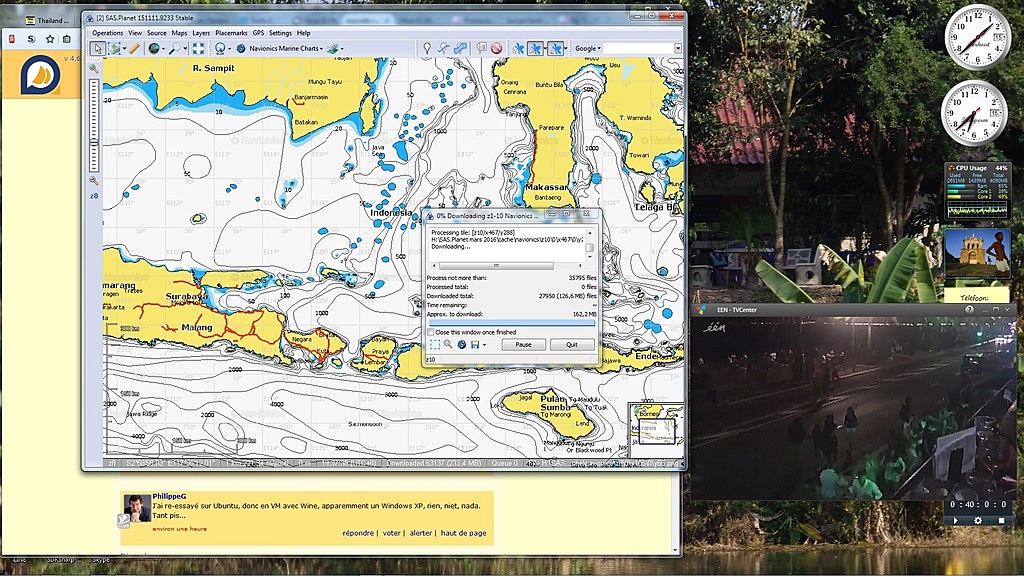Click the add path placemark icon
This screenshot has width=1024, height=576.
click(444, 48)
